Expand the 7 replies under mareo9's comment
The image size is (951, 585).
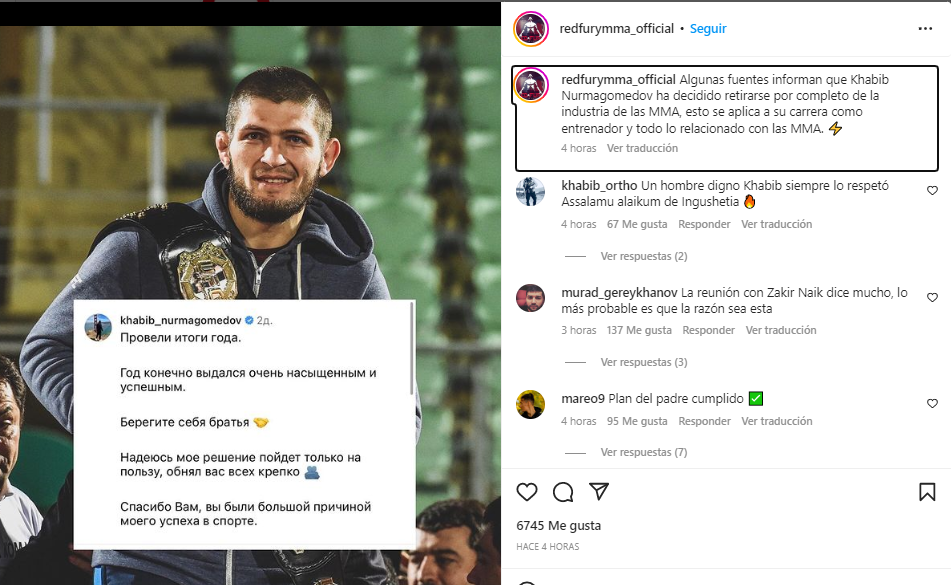pos(643,453)
